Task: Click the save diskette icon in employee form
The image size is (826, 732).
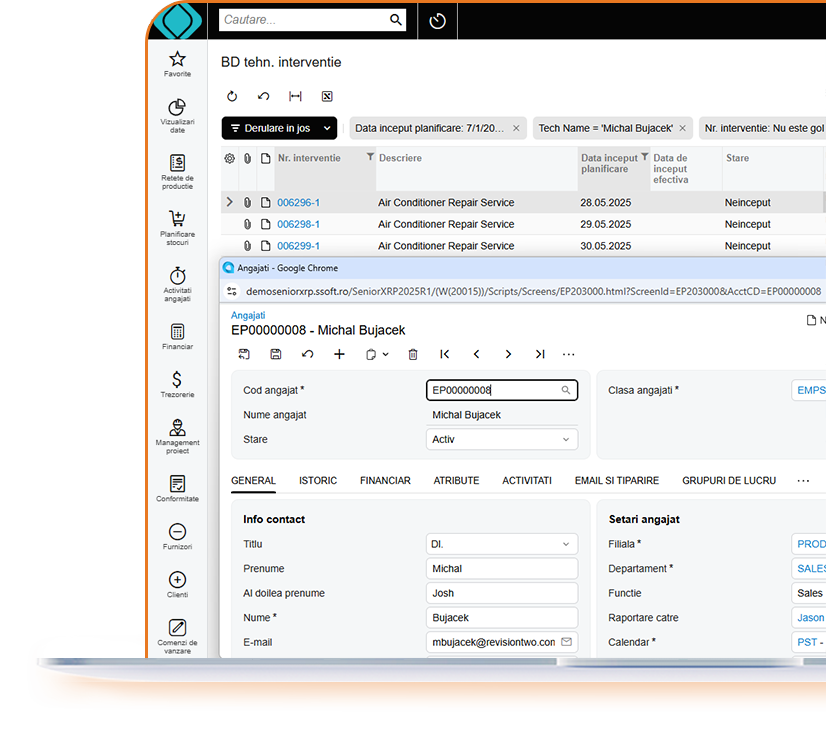Action: pos(276,354)
